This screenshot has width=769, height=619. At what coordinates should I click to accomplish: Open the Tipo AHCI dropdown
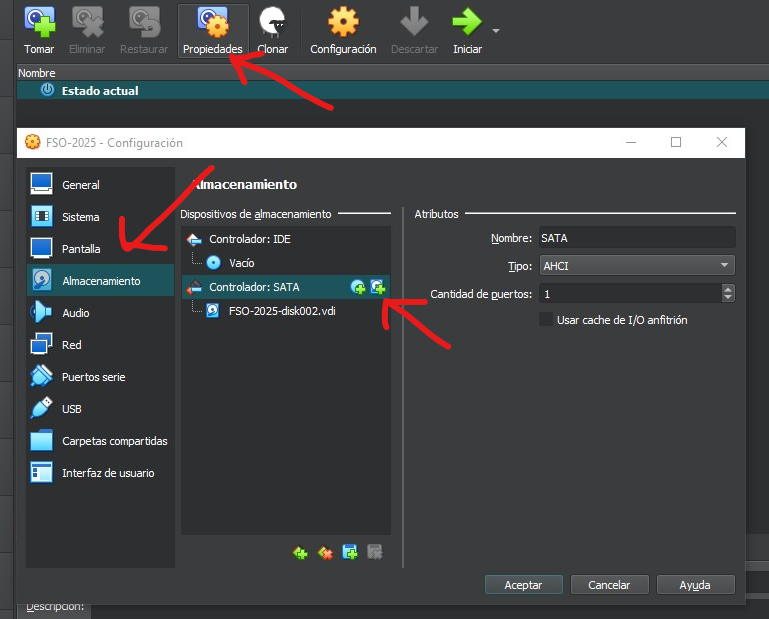[x=636, y=266]
